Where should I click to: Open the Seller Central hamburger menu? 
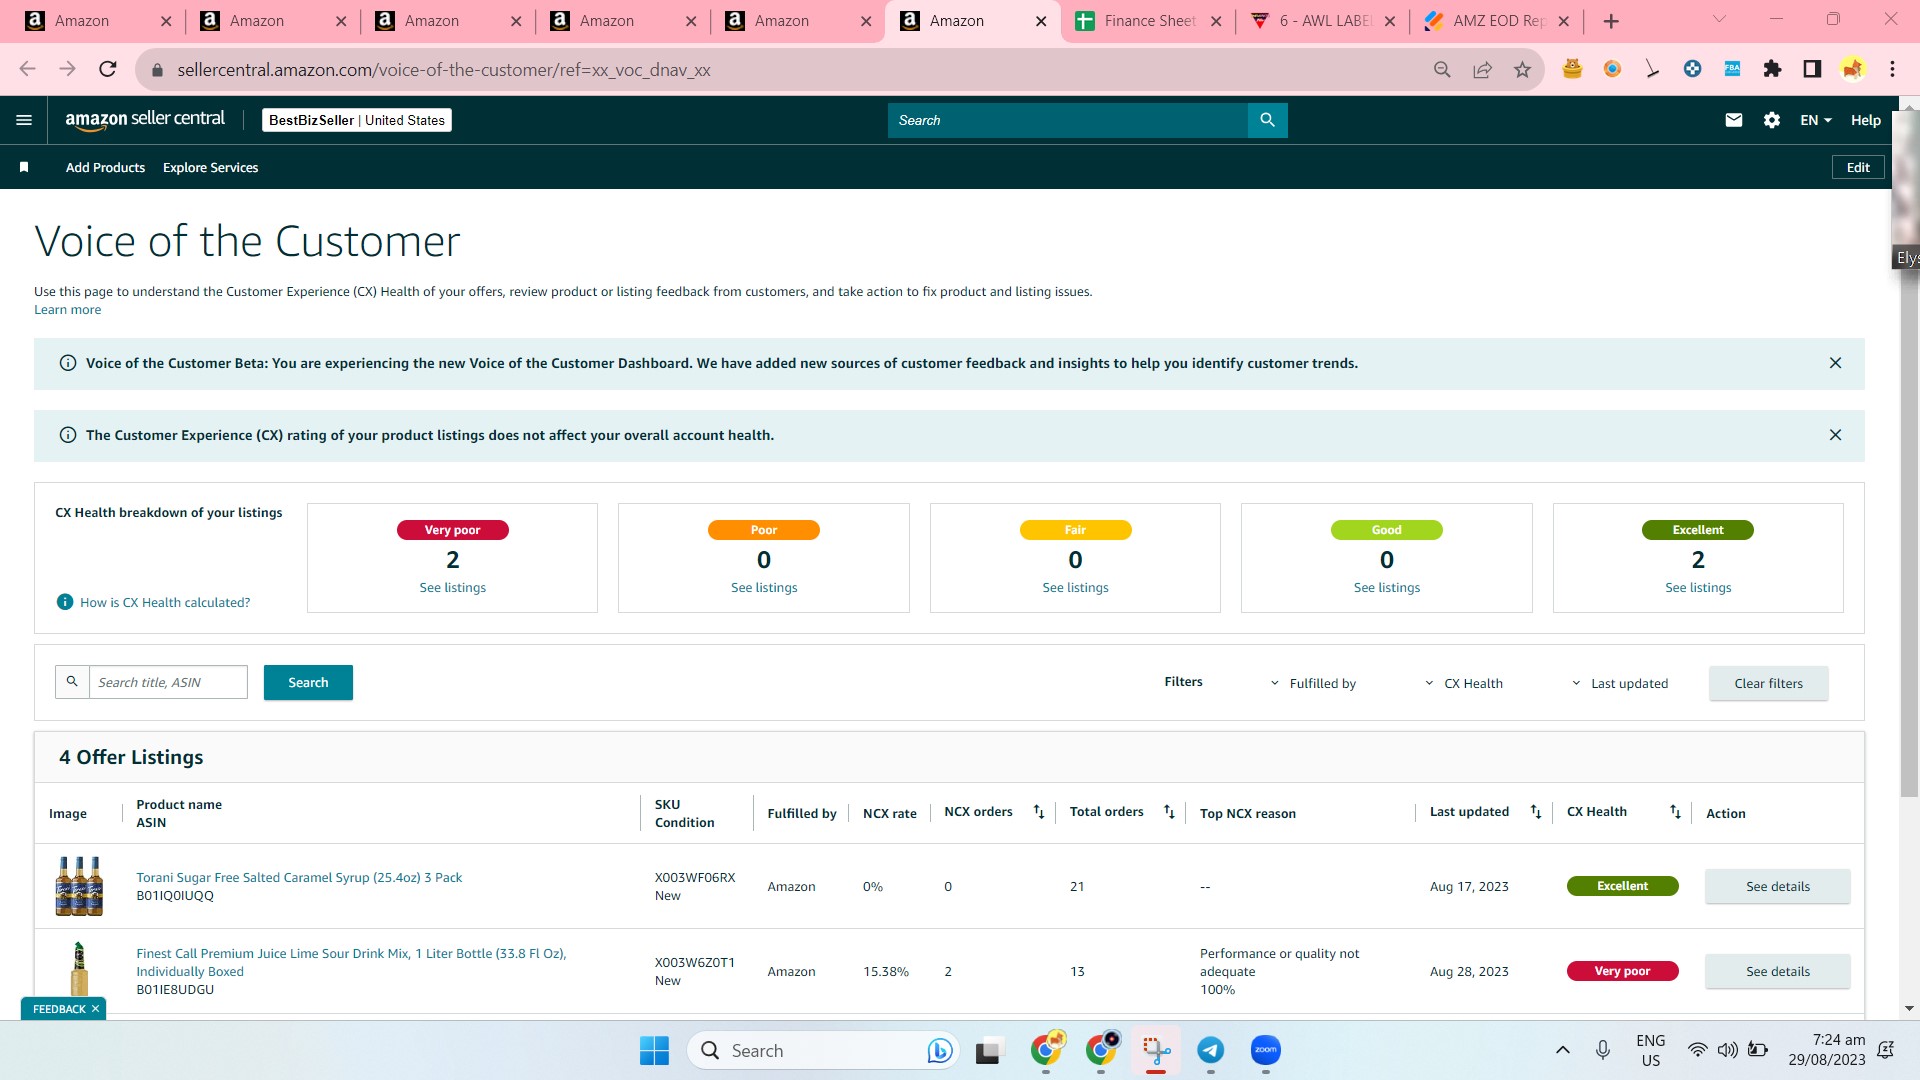click(24, 120)
